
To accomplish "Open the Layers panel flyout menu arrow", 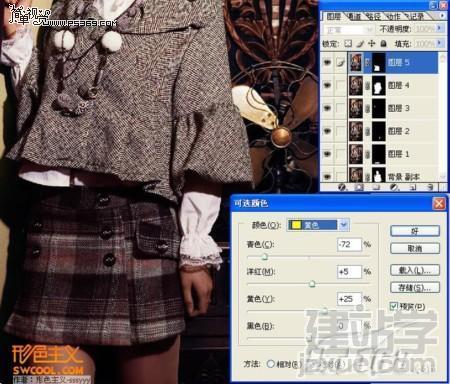I will [x=442, y=16].
